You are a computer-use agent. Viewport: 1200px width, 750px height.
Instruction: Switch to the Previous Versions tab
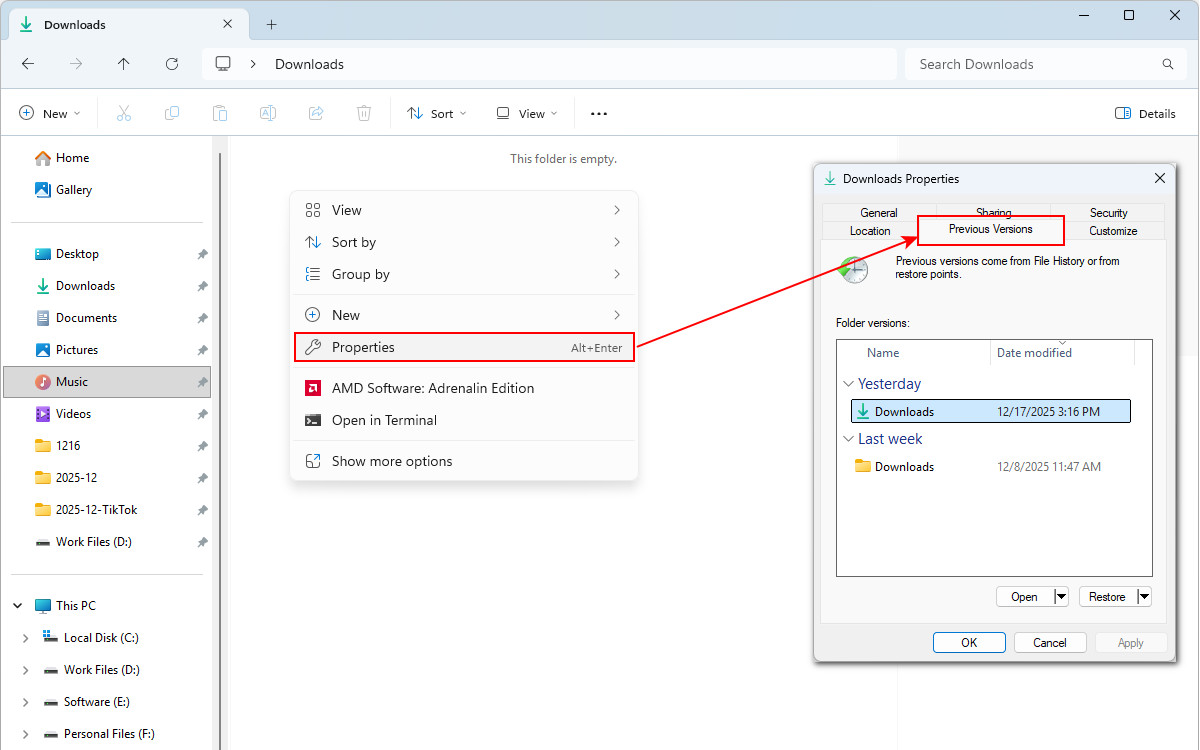pos(990,230)
